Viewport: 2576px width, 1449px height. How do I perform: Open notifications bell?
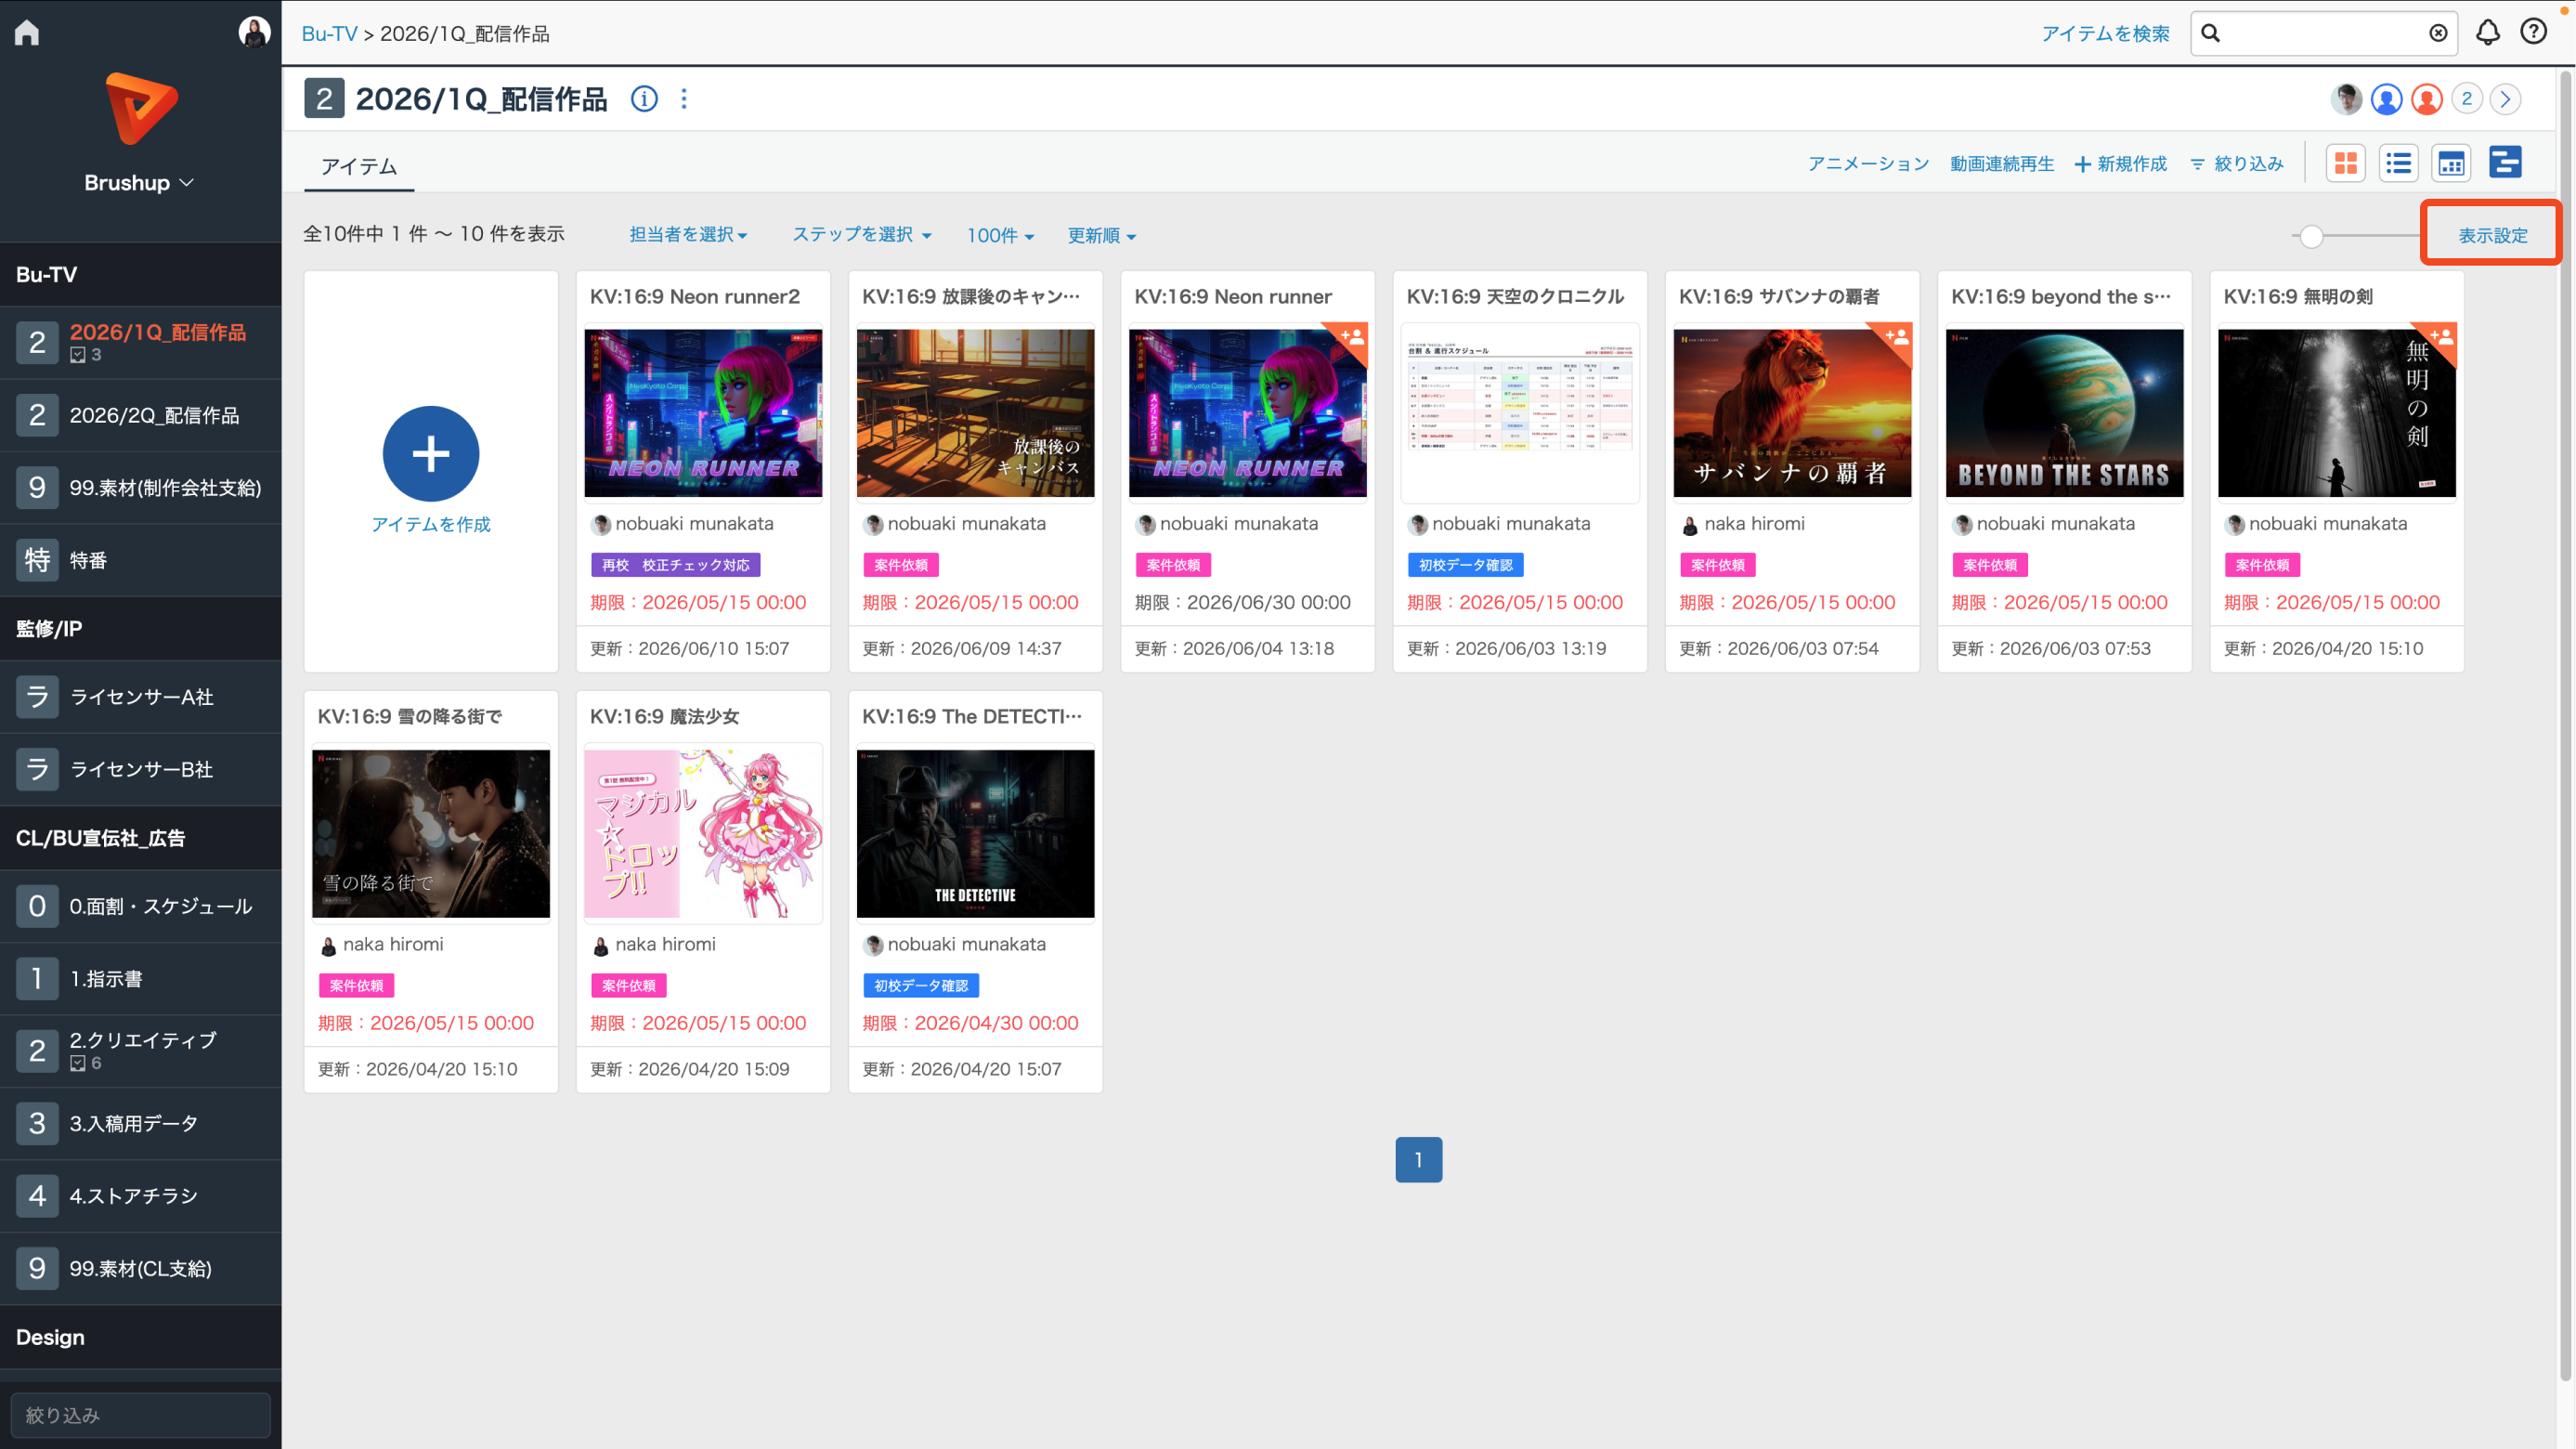(x=2487, y=33)
